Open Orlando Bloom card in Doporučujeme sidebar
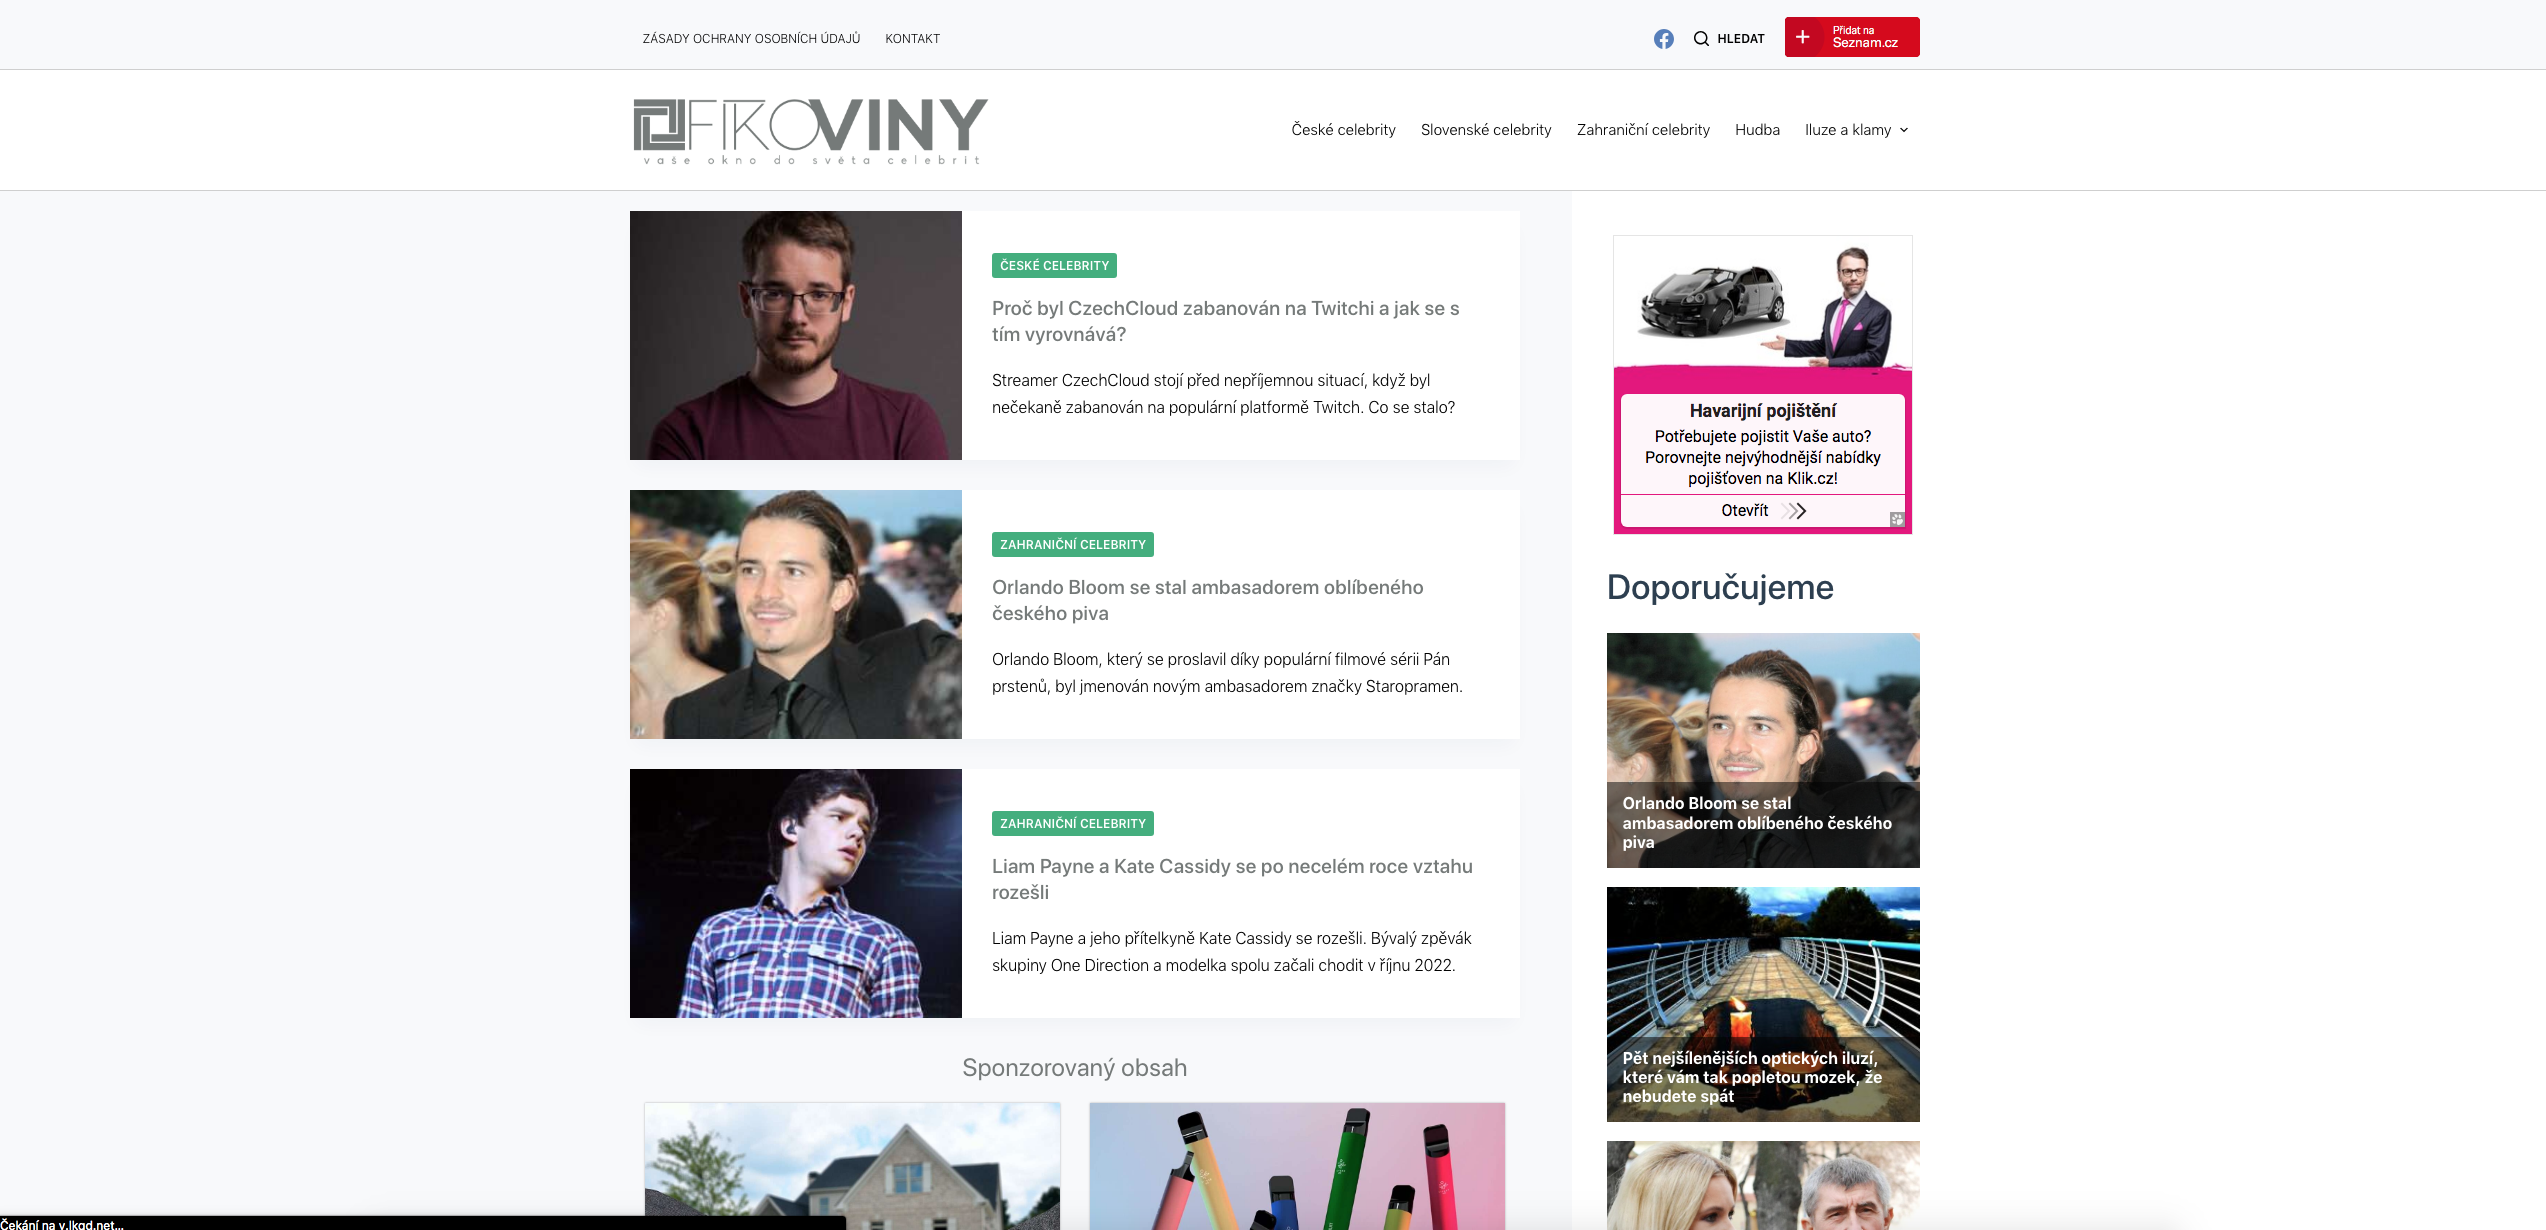Image resolution: width=2546 pixels, height=1230 pixels. [1763, 750]
